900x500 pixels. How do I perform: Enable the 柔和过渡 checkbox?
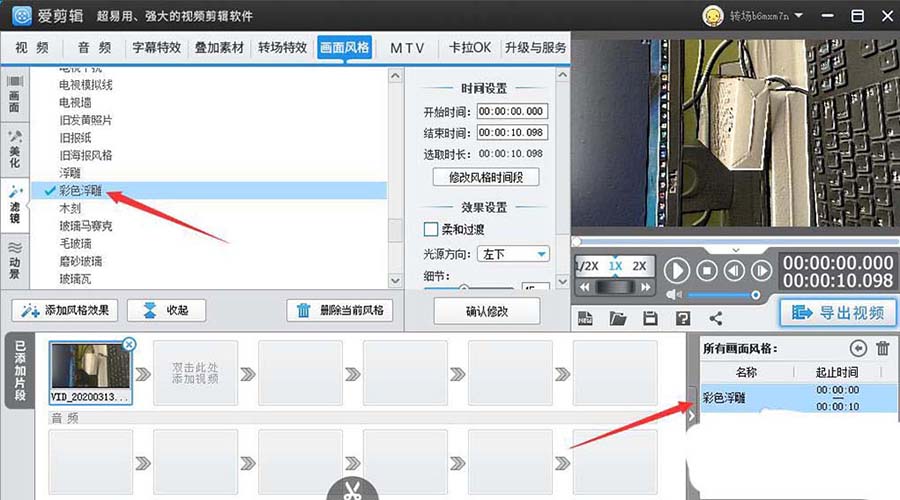[430, 230]
